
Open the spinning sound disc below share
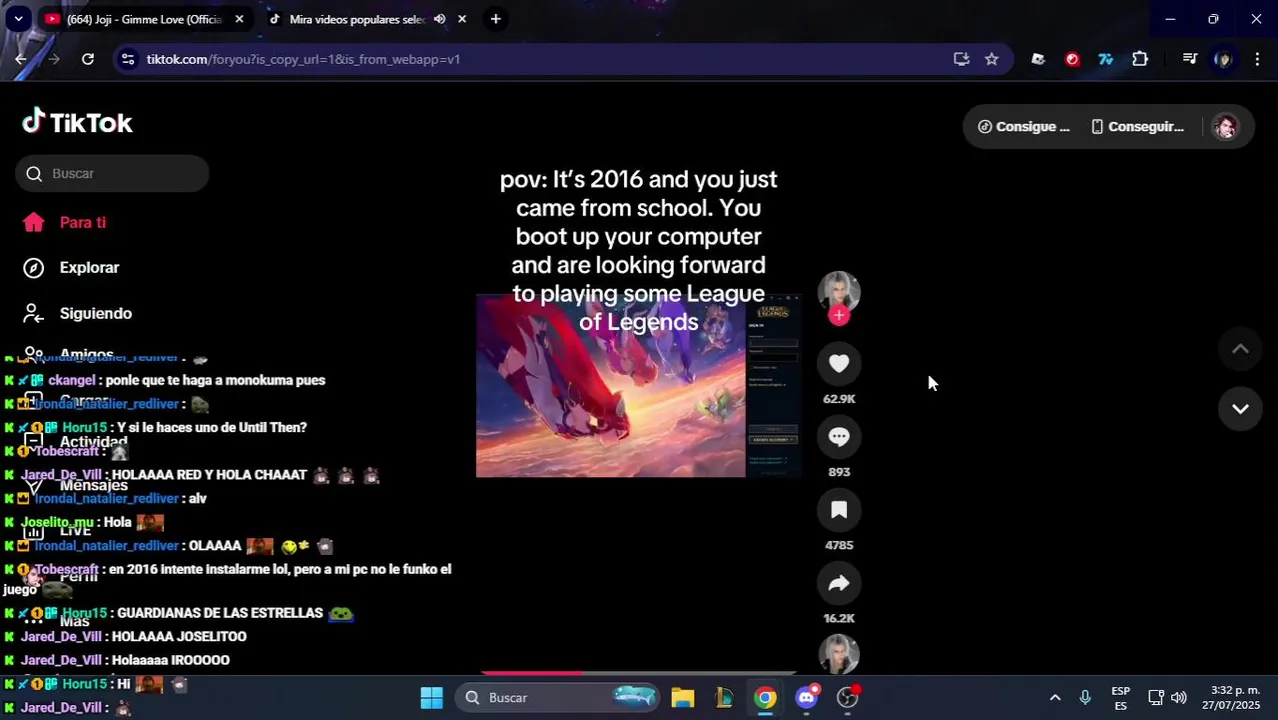point(839,654)
